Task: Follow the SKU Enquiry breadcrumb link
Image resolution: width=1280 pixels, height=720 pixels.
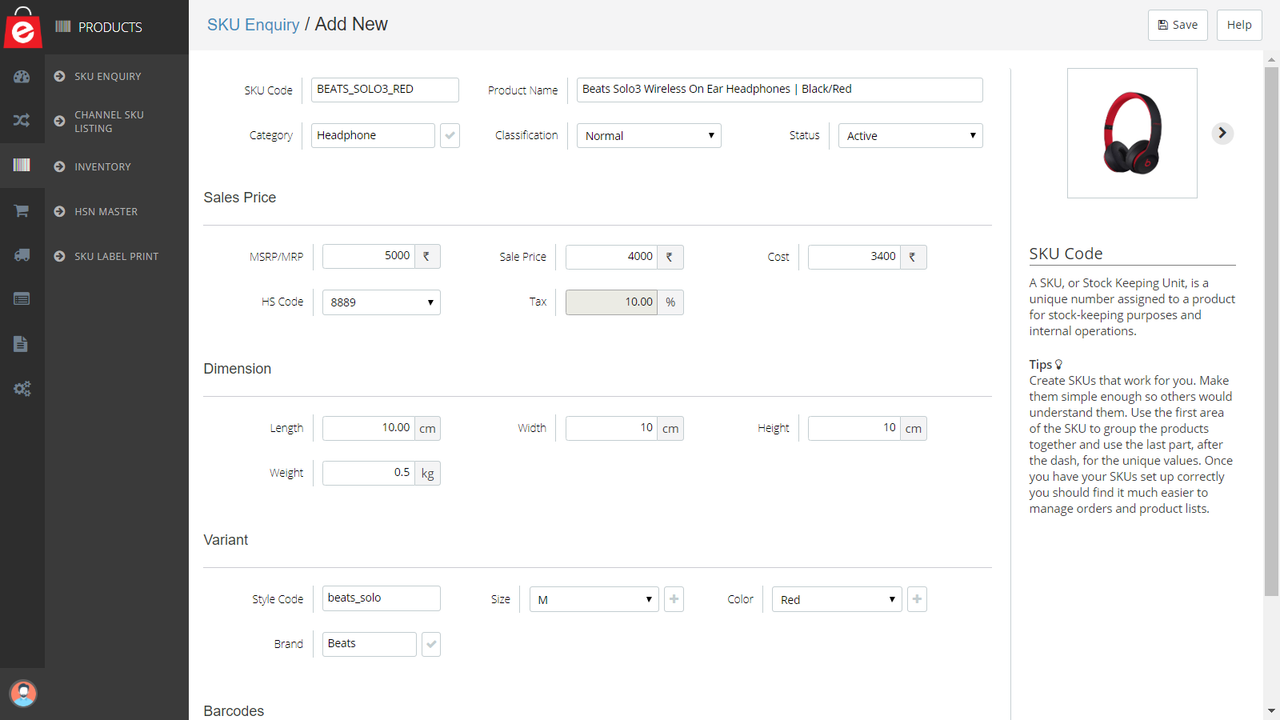Action: point(253,24)
